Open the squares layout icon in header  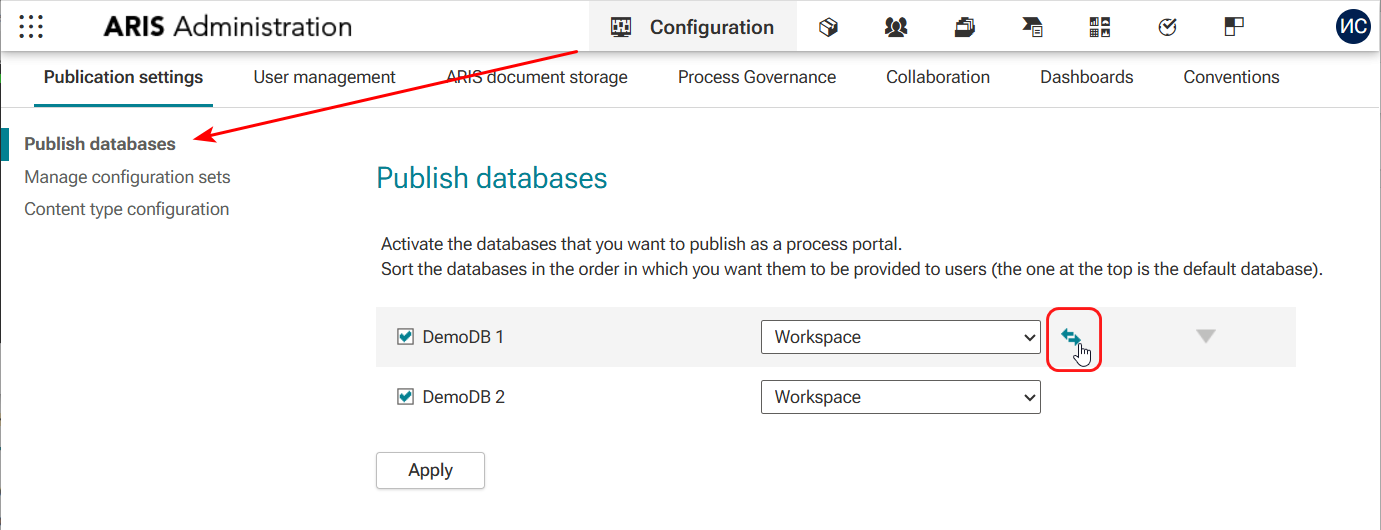click(x=1234, y=27)
